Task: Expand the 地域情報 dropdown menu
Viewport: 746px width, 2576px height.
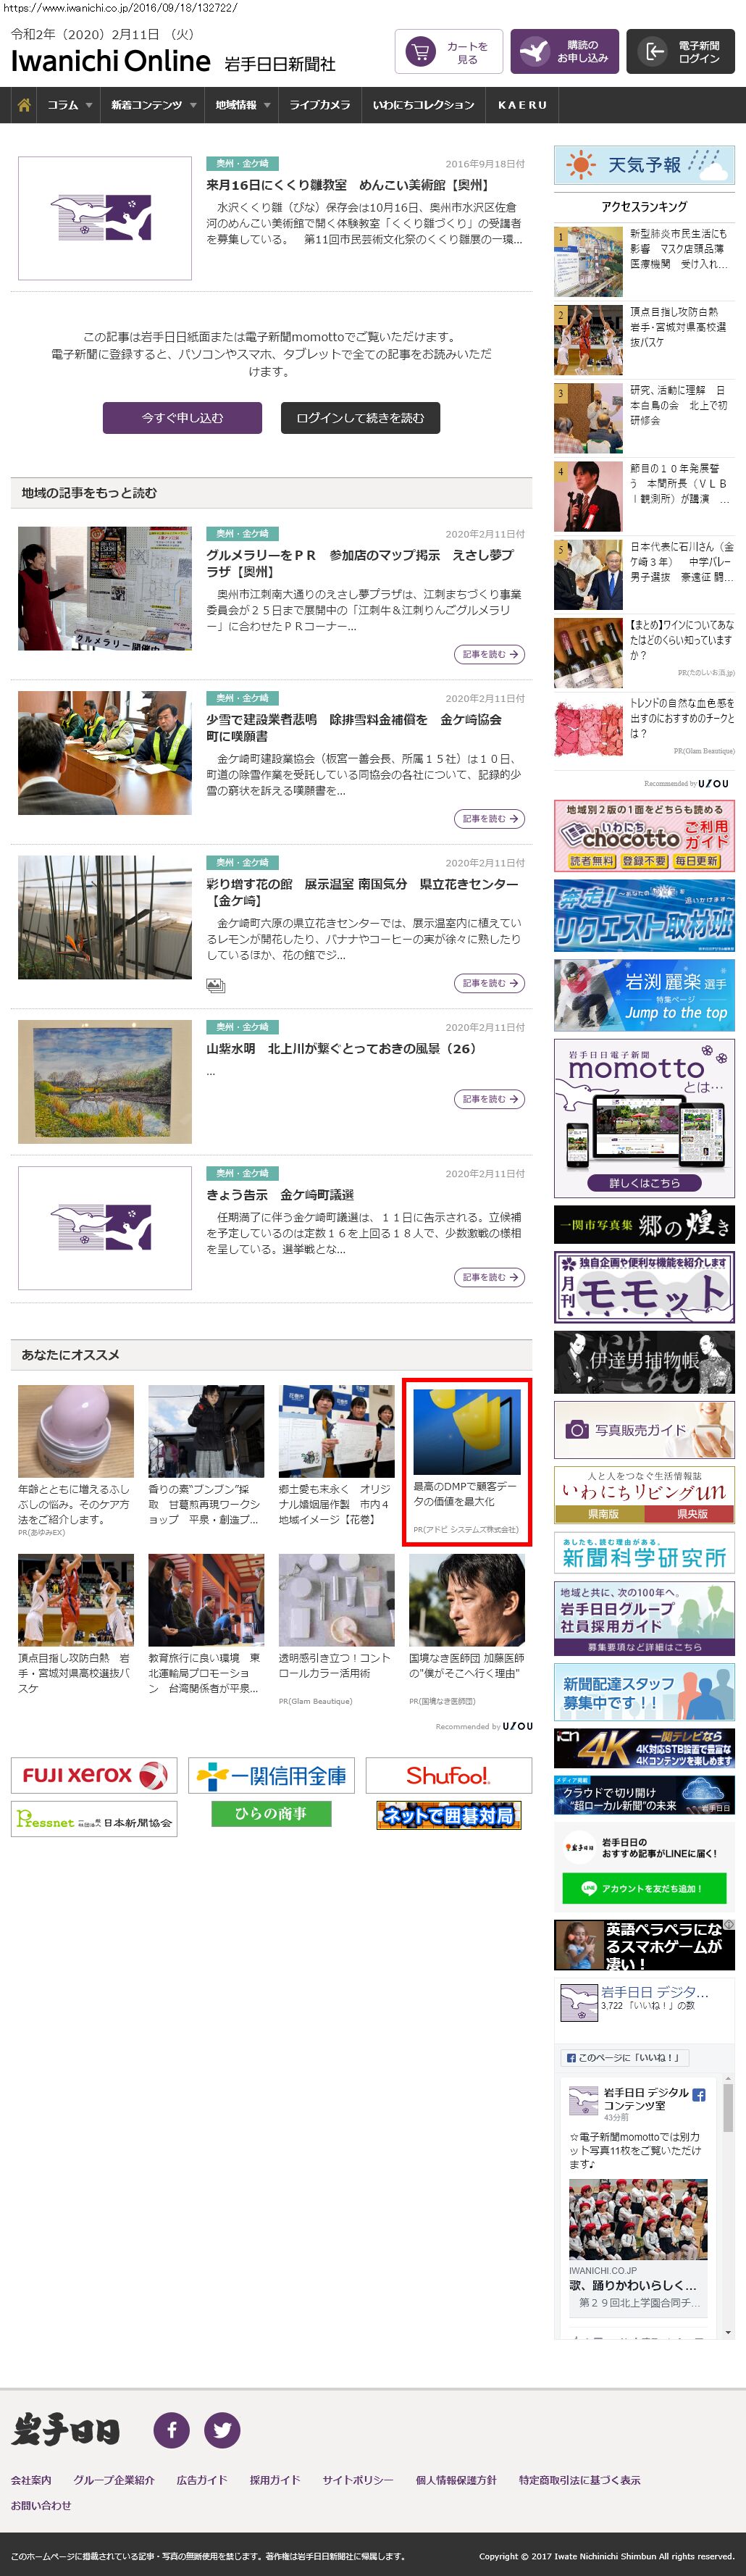Action: pos(242,105)
